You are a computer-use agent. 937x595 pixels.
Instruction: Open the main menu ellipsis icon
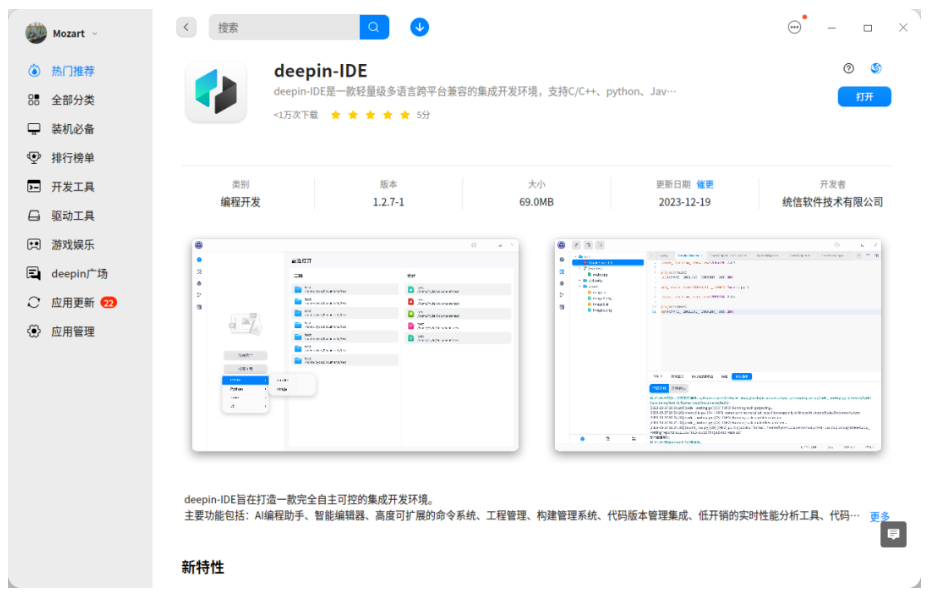794,27
